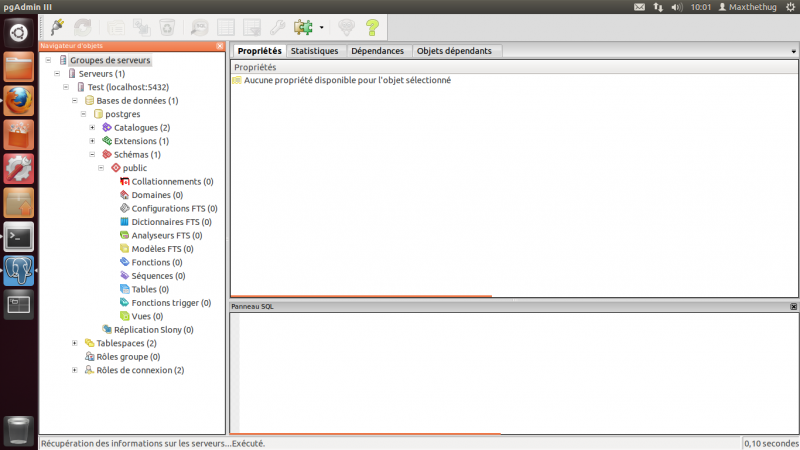Viewport: 800px width, 450px height.
Task: Expand the Tablespaces (2) node
Action: pos(75,343)
